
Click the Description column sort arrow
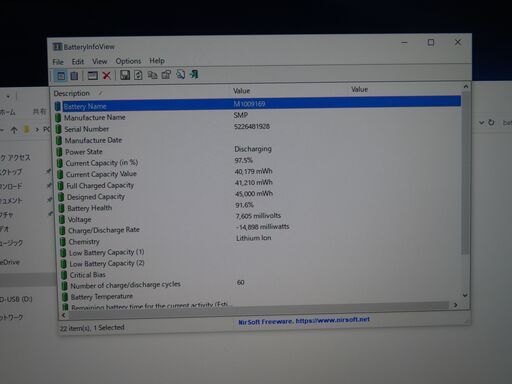click(x=100, y=93)
